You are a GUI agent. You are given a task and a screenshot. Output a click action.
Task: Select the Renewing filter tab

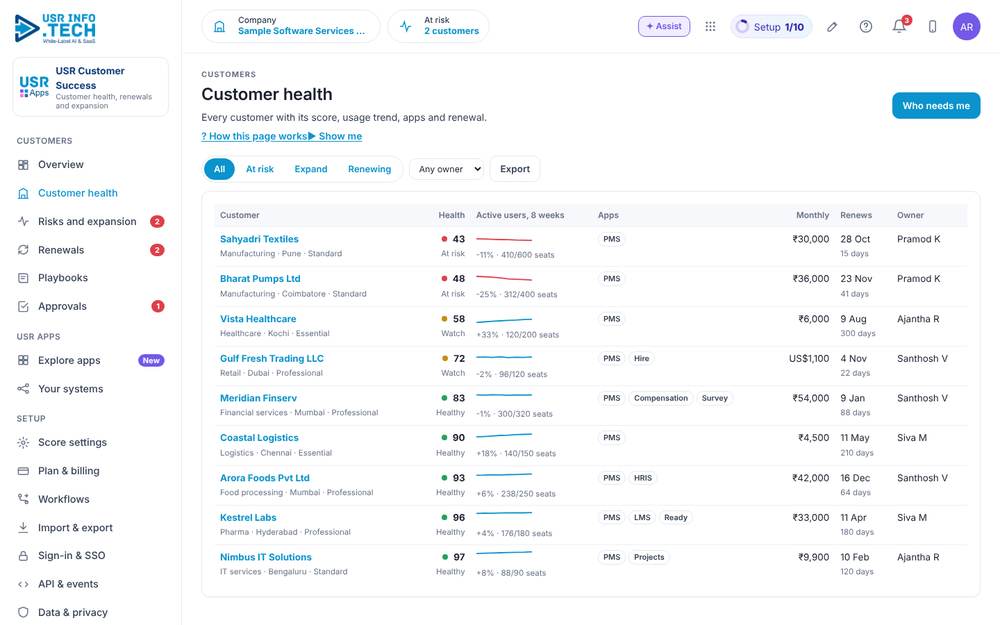pyautogui.click(x=369, y=169)
